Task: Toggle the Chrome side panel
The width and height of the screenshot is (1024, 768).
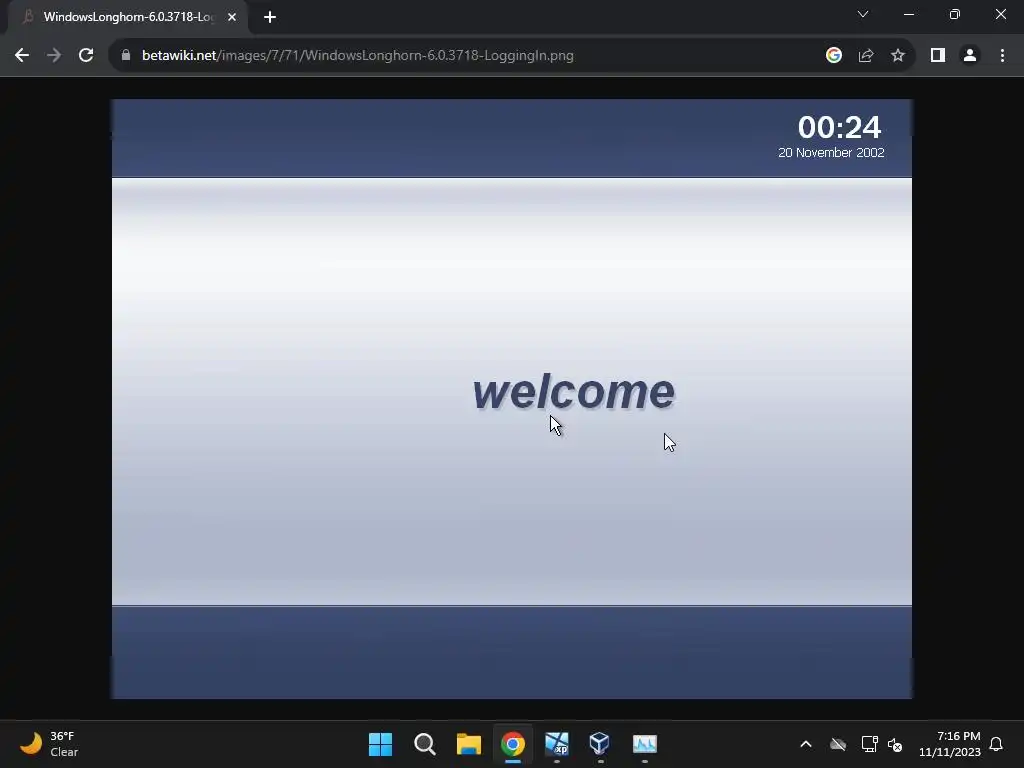Action: (x=938, y=56)
